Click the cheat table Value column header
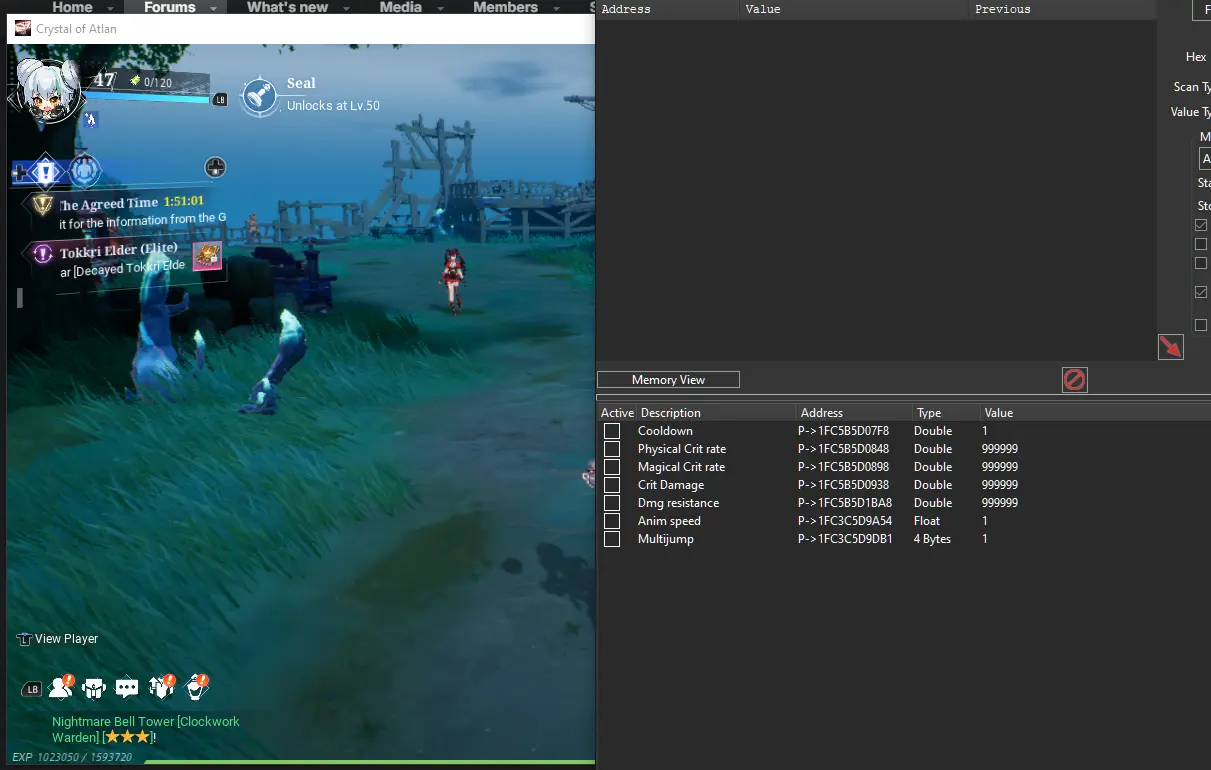Viewport: 1211px width, 770px height. coord(1095,413)
